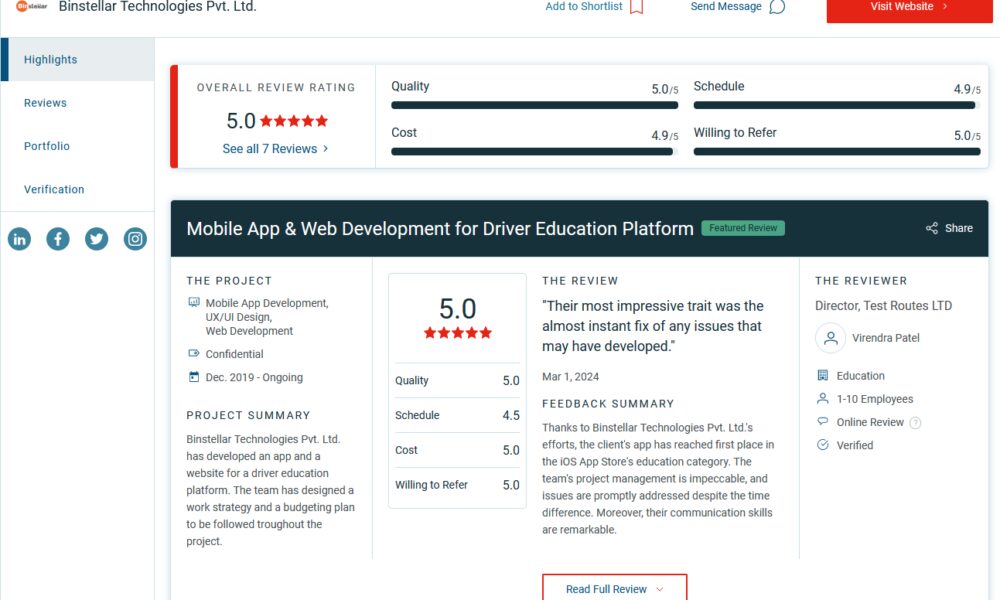Screen dimensions: 1000x600
Task: Open the Instagram social icon
Action: click(x=135, y=239)
